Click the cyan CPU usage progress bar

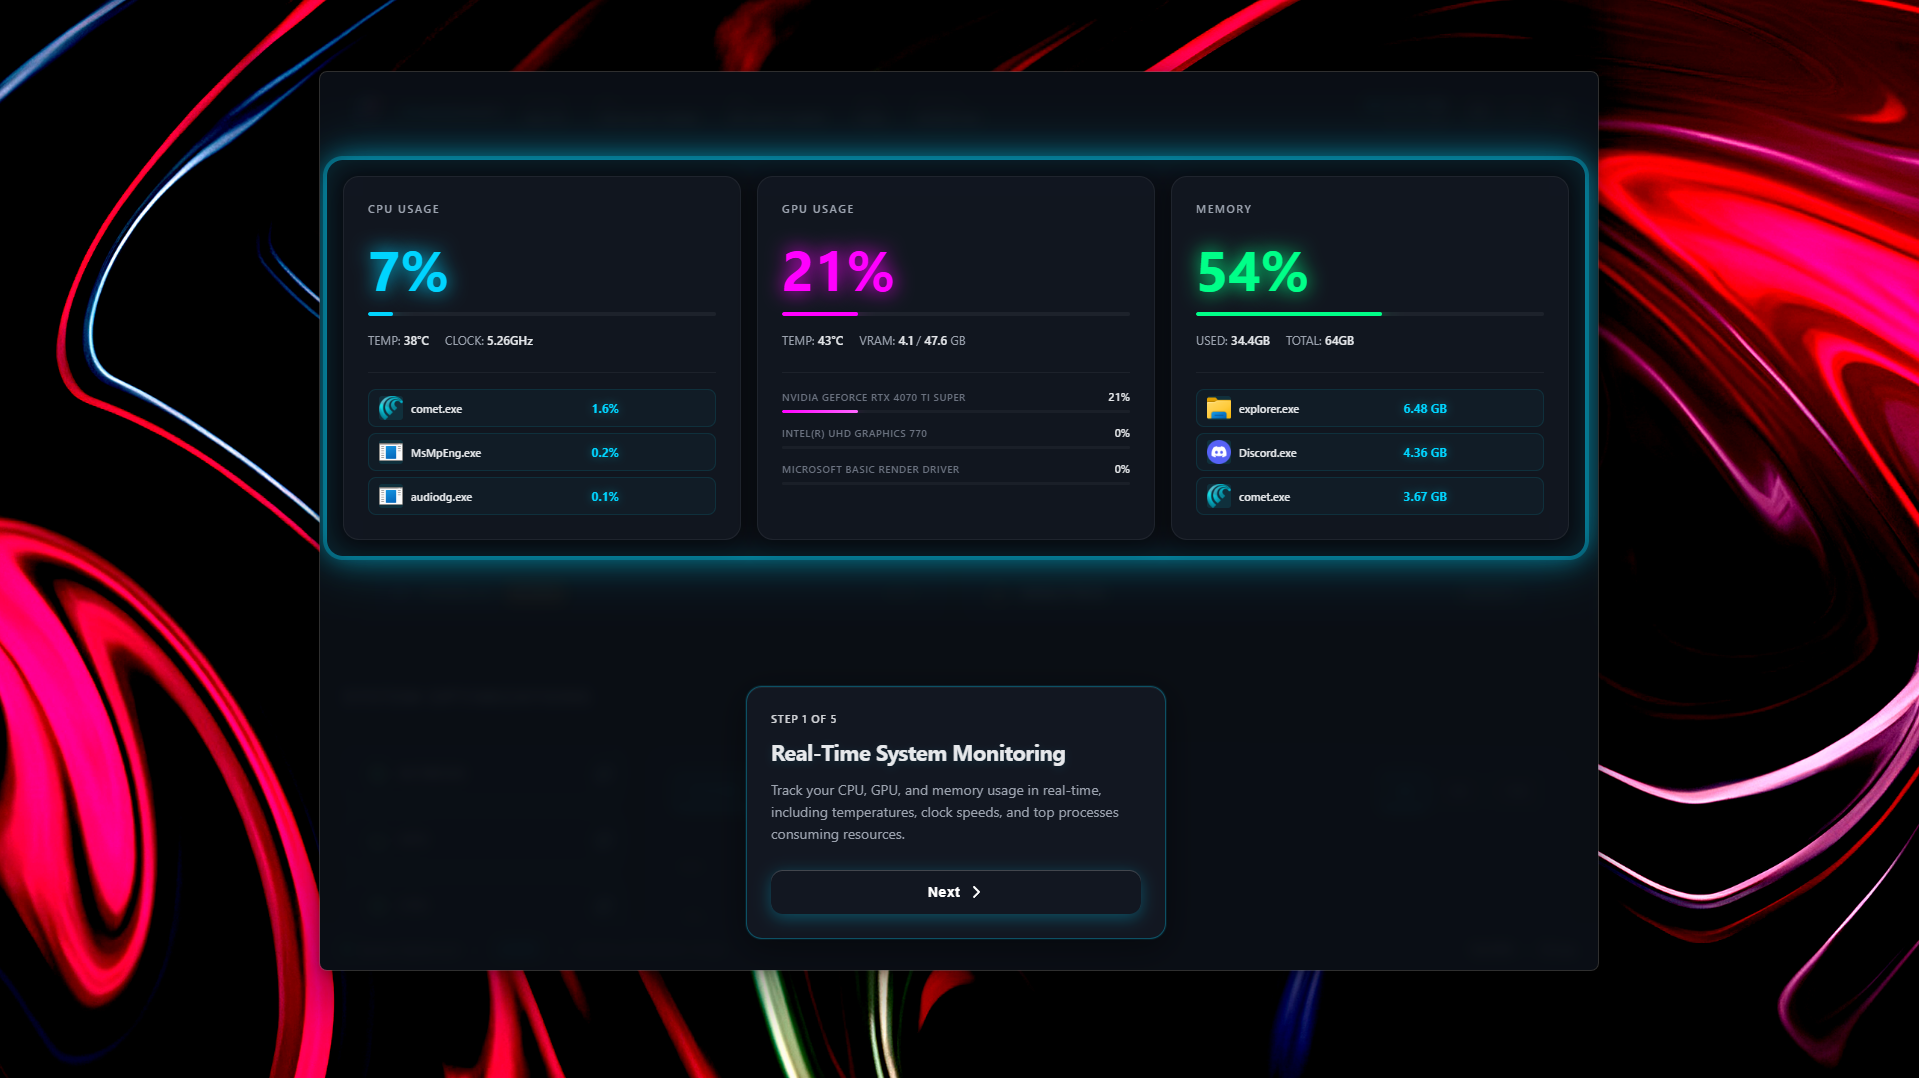[x=380, y=313]
